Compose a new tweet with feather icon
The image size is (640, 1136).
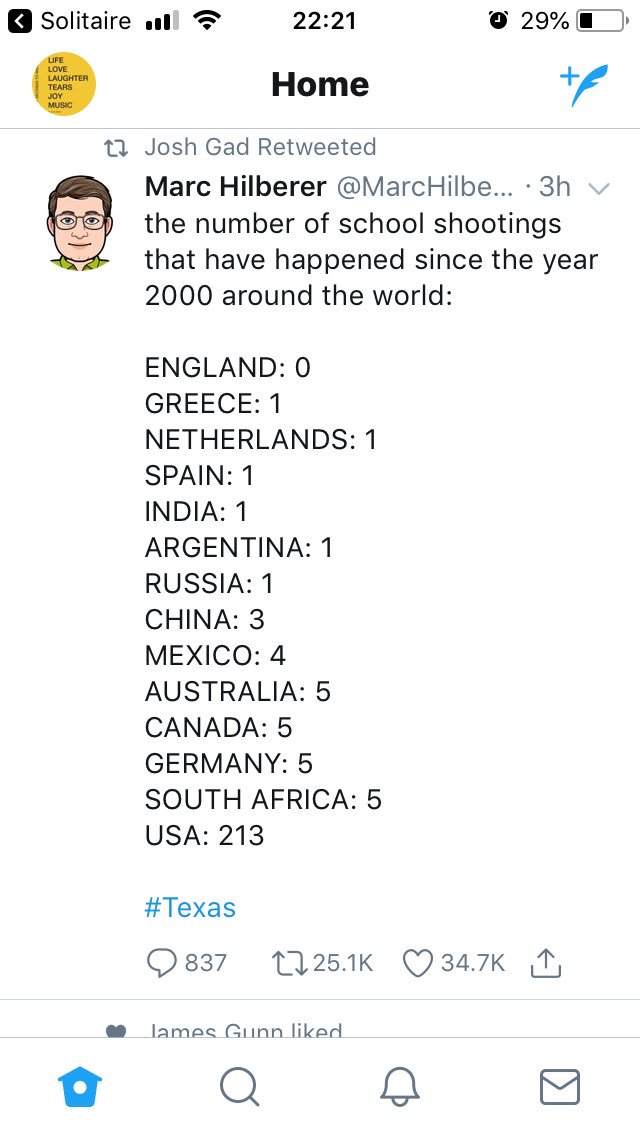(x=583, y=85)
